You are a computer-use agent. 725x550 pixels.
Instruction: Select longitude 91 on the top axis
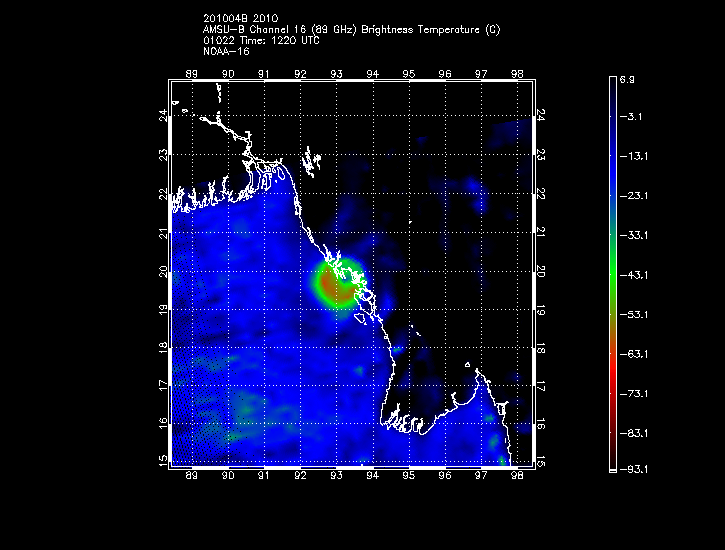[264, 74]
